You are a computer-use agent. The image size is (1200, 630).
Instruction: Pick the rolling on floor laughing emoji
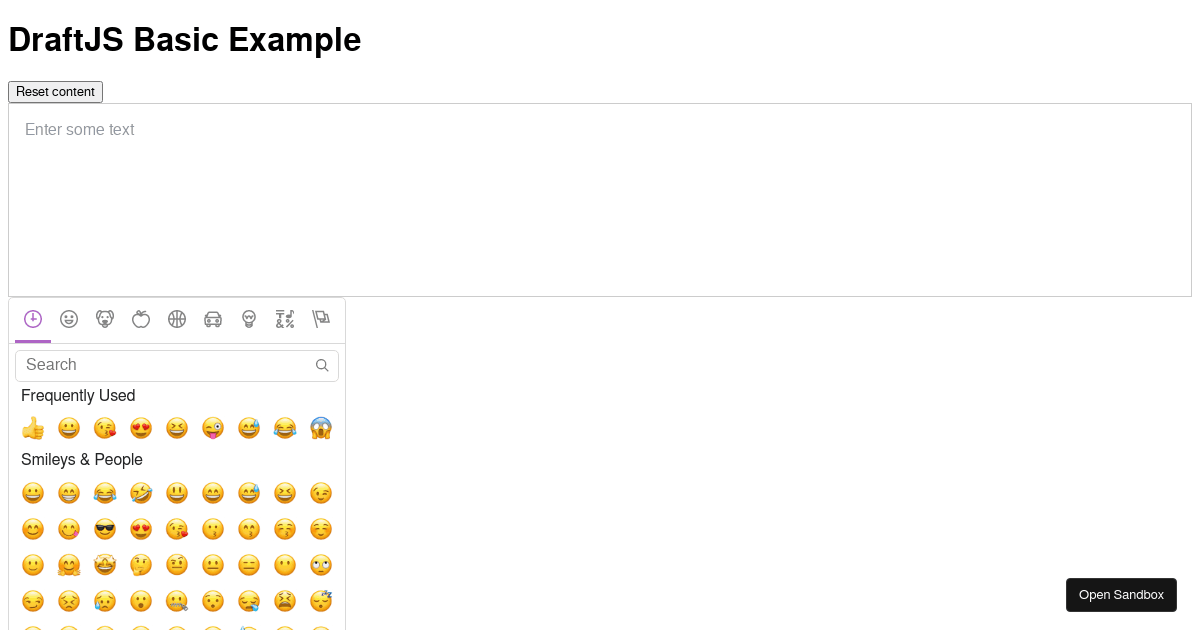tap(141, 493)
